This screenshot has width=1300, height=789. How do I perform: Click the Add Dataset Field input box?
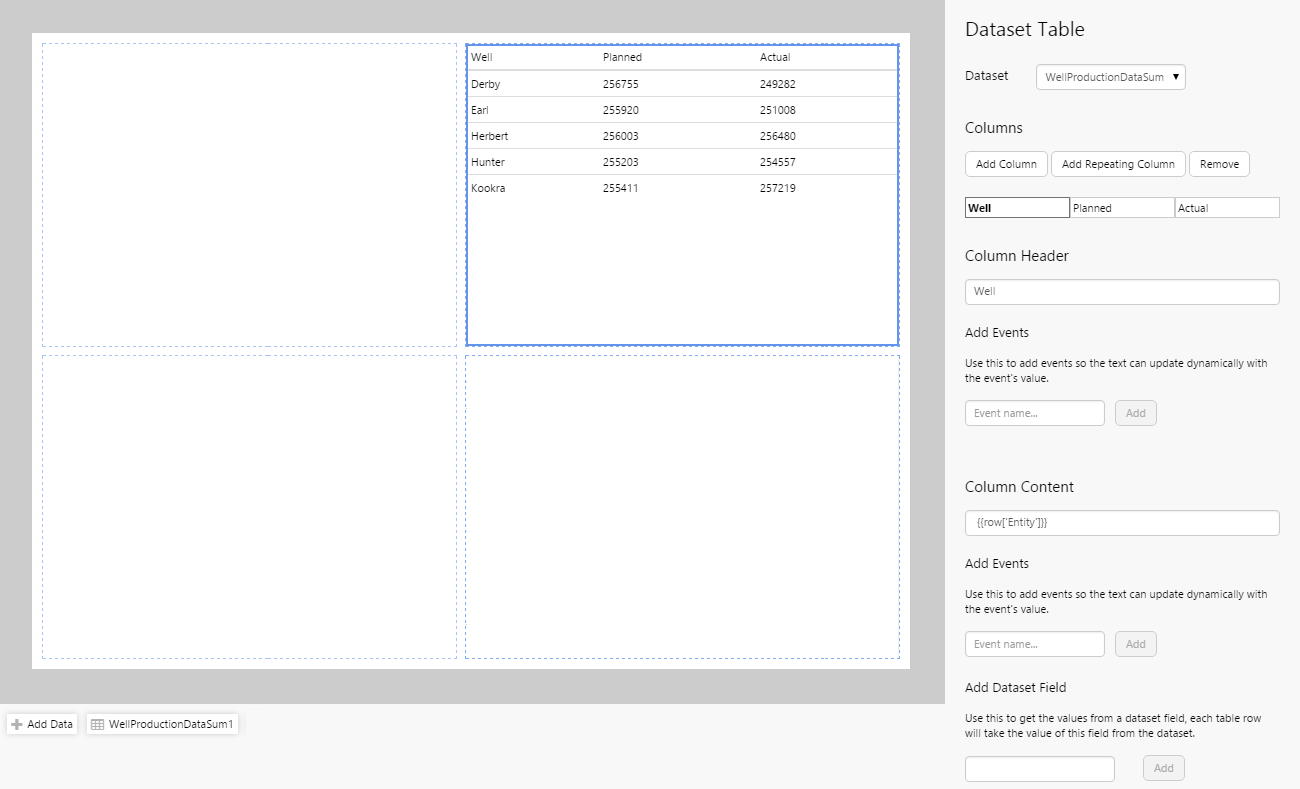click(1040, 768)
